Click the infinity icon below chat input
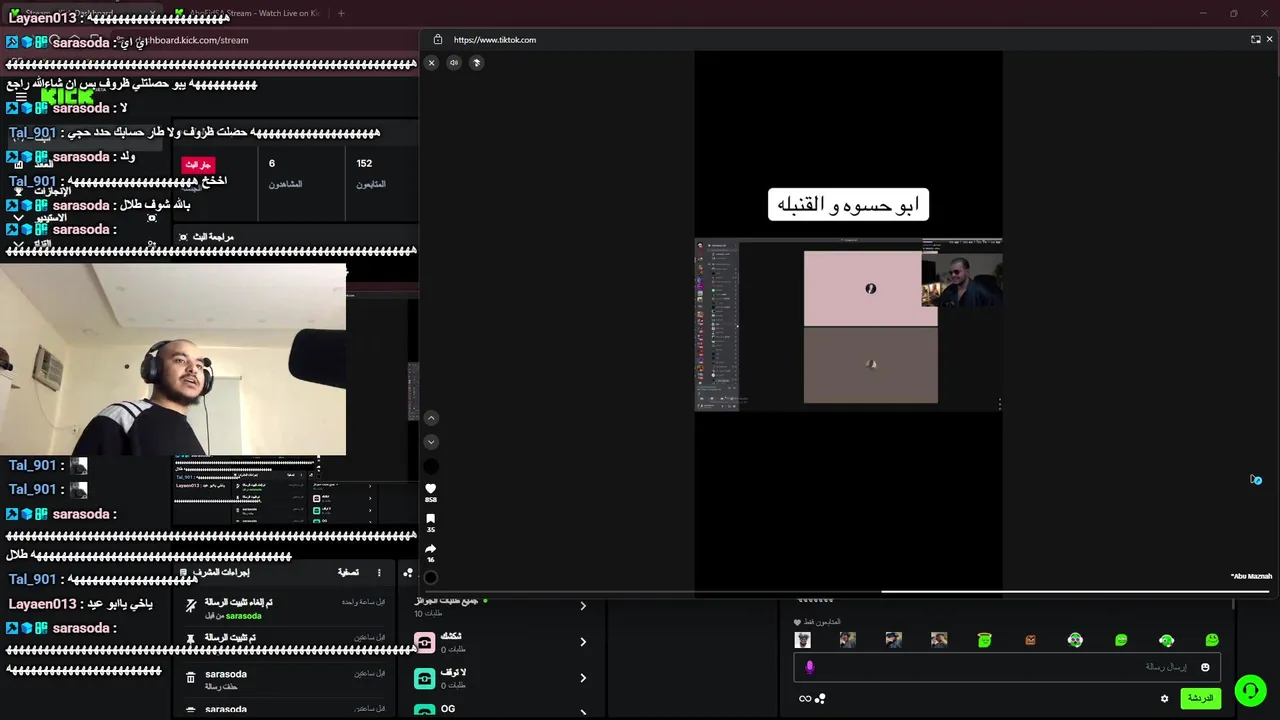Viewport: 1280px width, 720px height. tap(804, 699)
